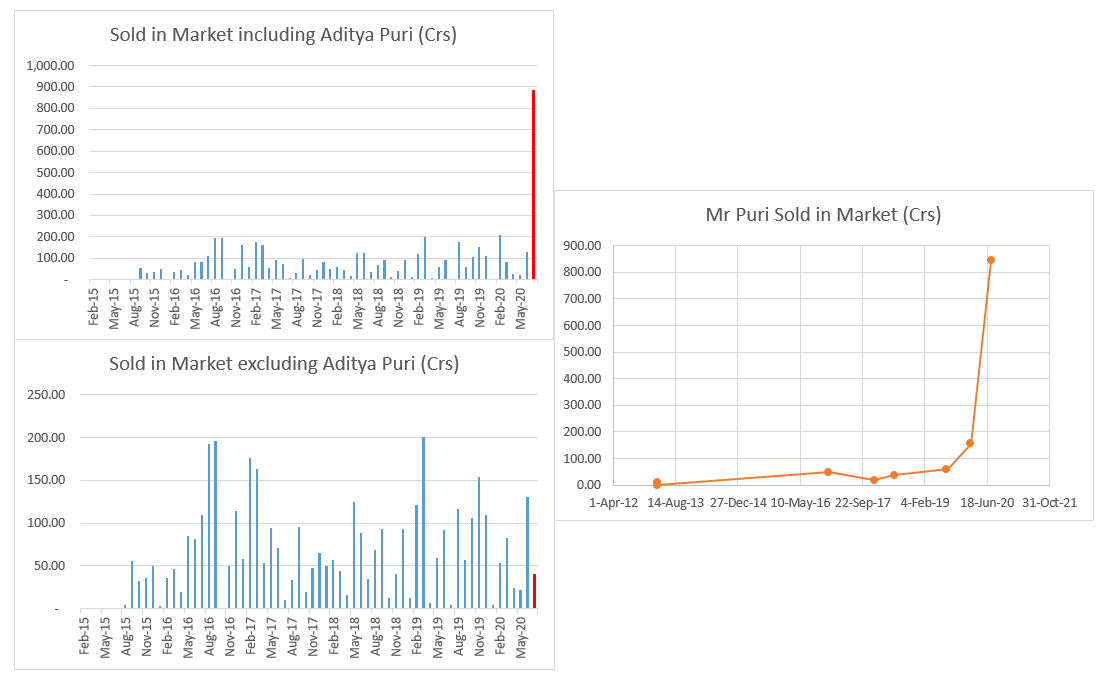Viewport: 1112px width, 684px height.
Task: Click the May-20 label in the including-Puri chart
Action: [x=521, y=308]
